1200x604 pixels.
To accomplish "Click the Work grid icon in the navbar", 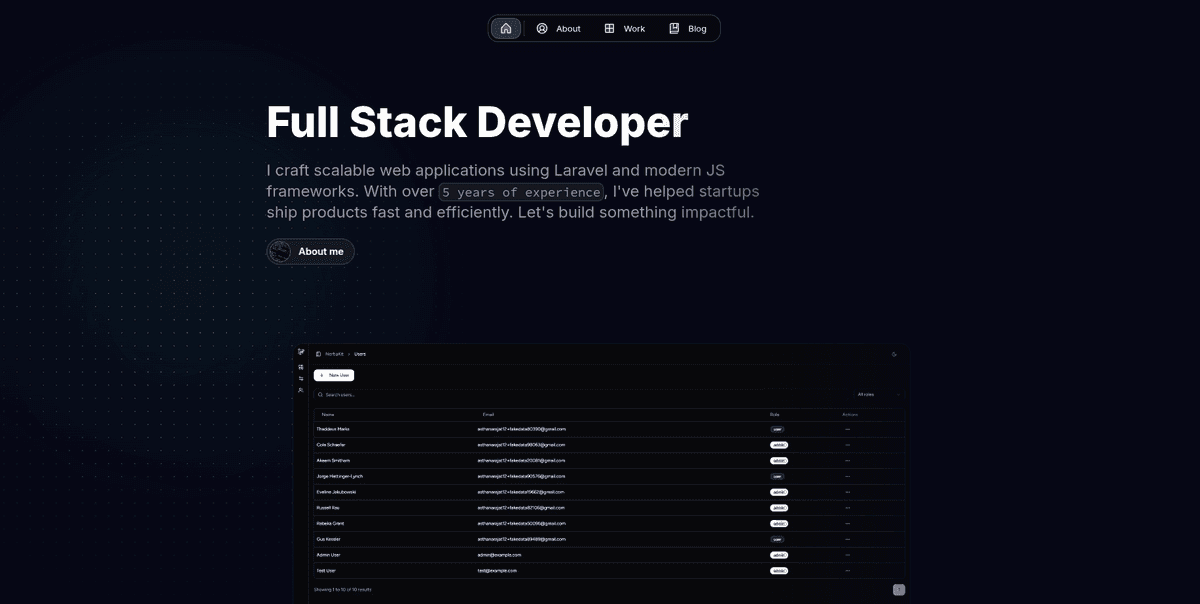I will pos(610,28).
